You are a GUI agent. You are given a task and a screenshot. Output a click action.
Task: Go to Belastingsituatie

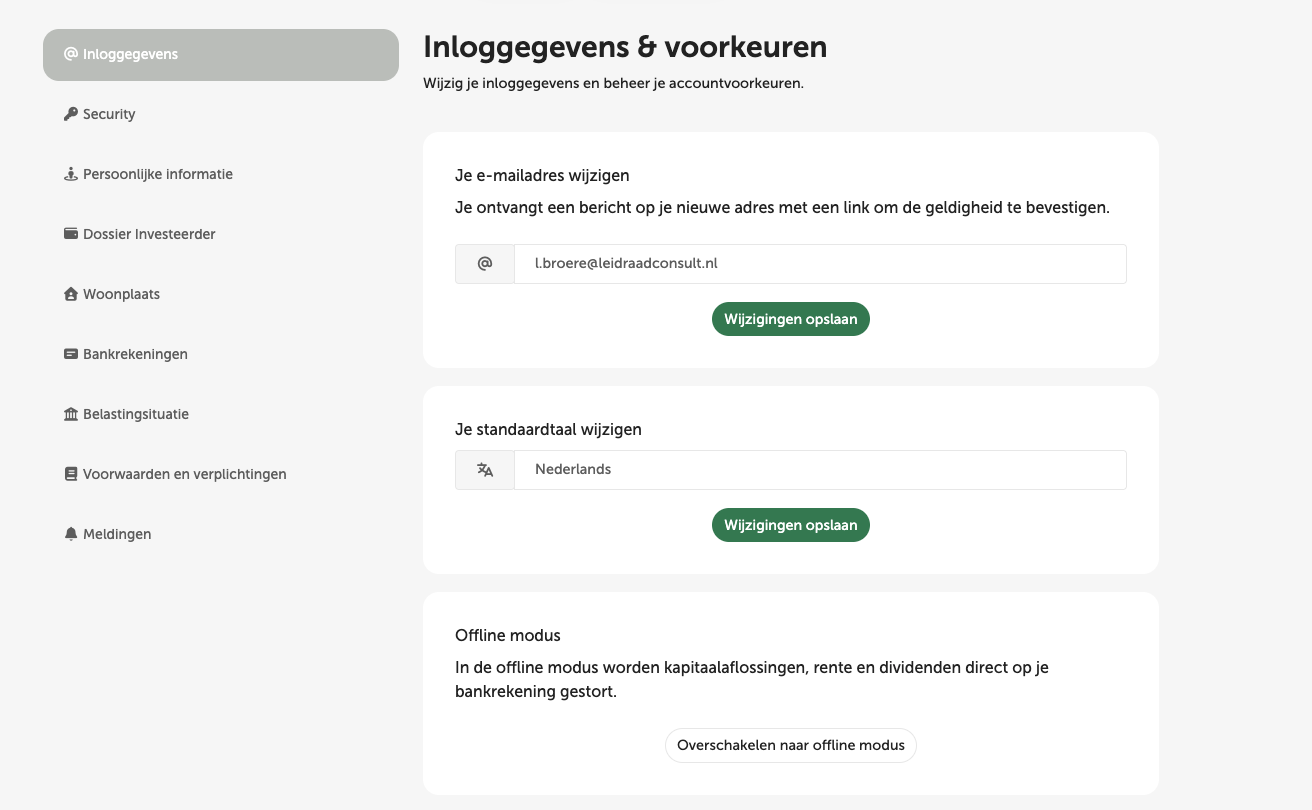[x=221, y=414]
